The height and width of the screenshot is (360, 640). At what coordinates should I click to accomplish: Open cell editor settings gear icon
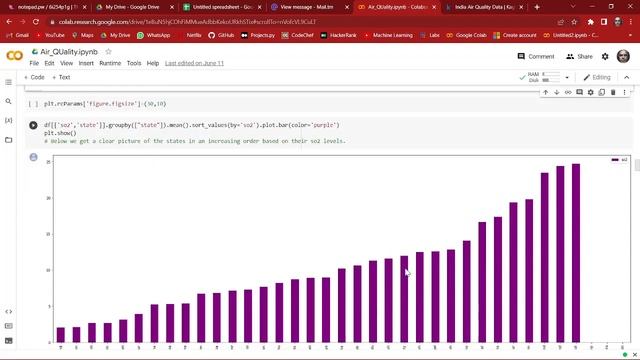tap(591, 93)
